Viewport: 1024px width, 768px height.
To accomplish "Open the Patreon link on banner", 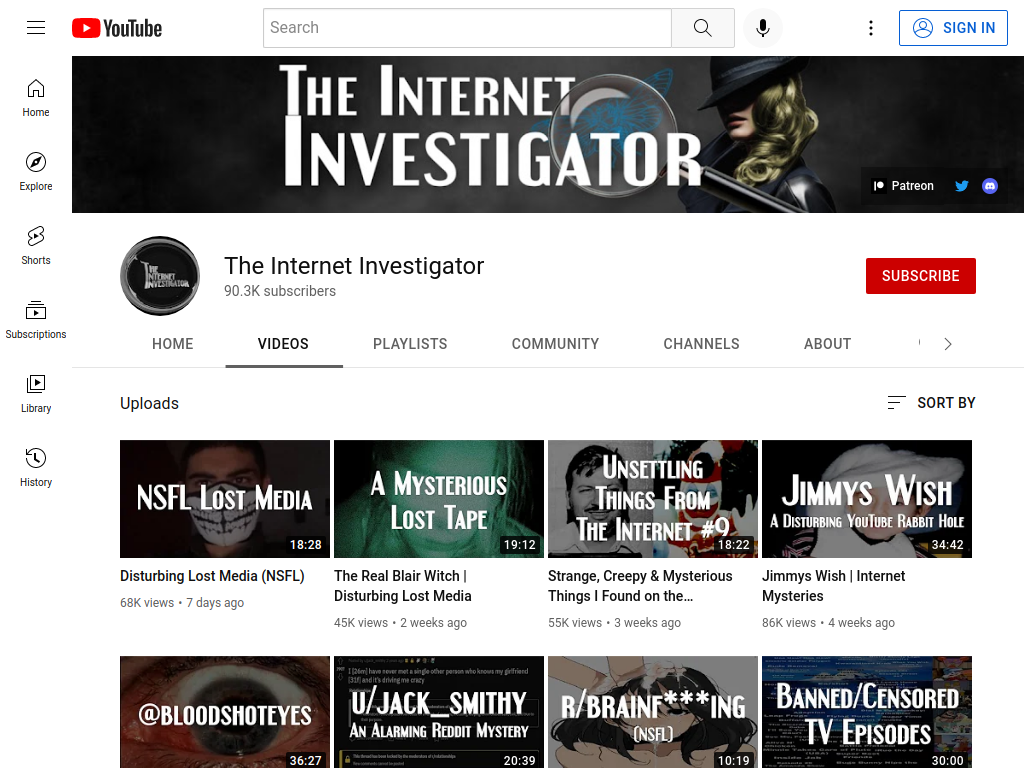I will (x=904, y=186).
